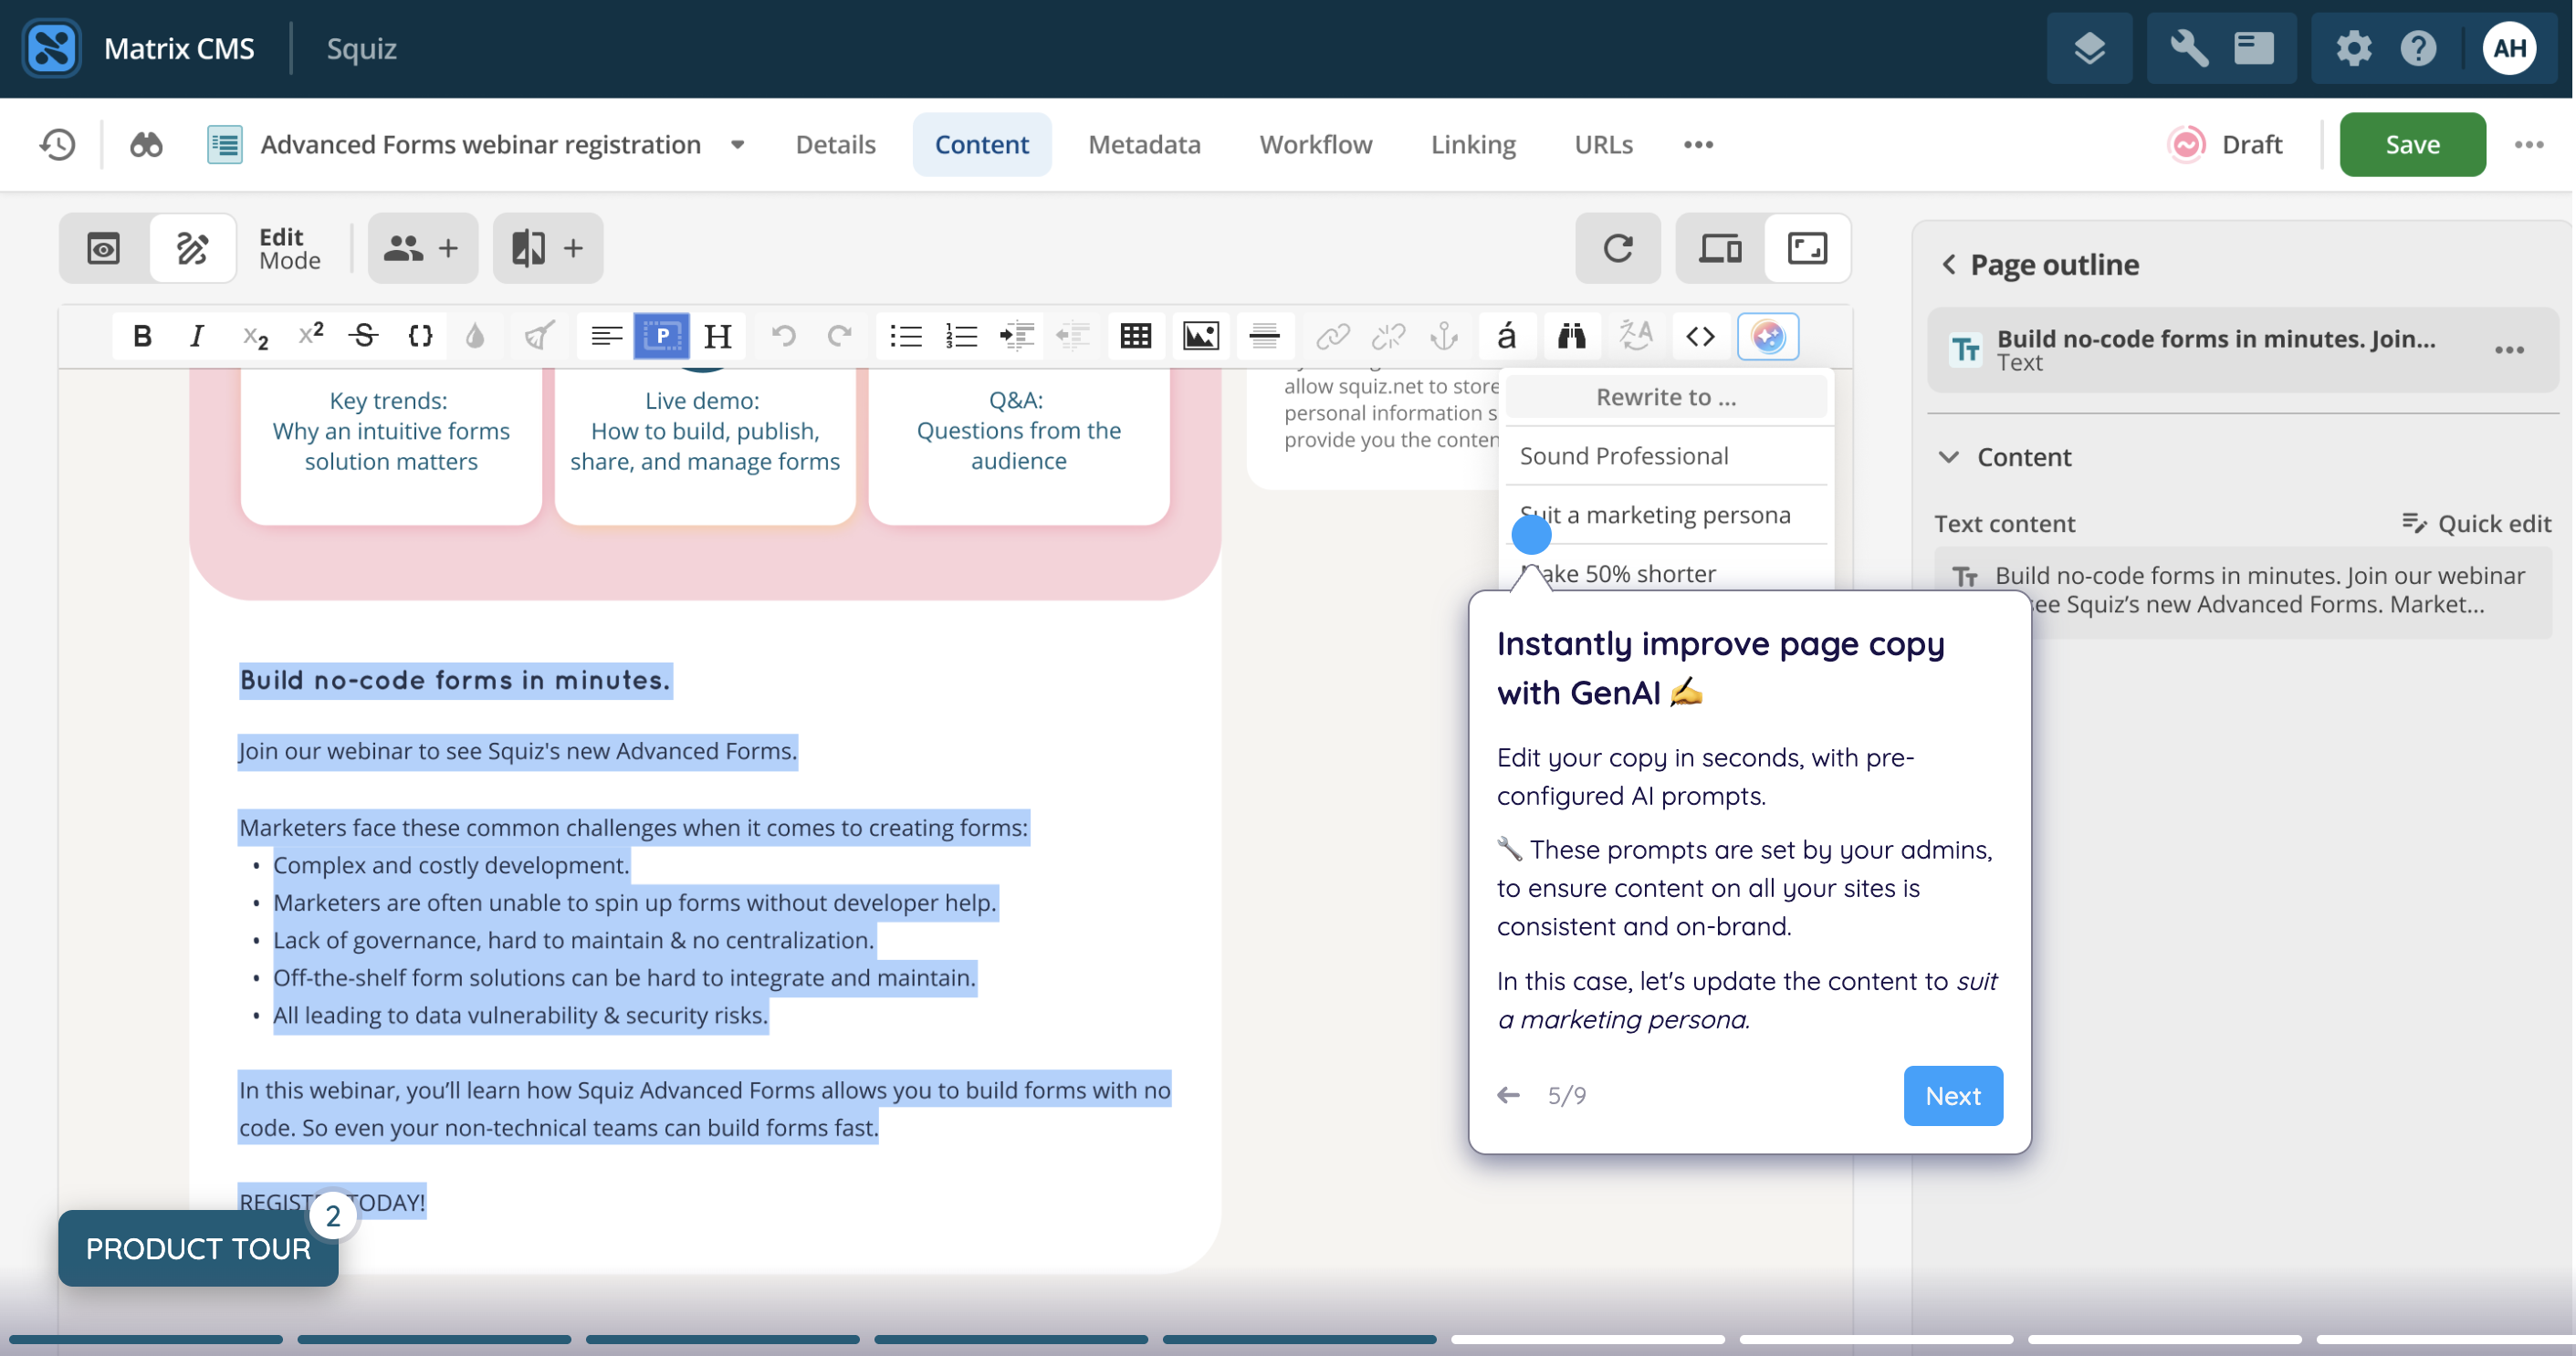Viewport: 2576px width, 1356px height.
Task: Open the special character á tool
Action: pos(1506,336)
